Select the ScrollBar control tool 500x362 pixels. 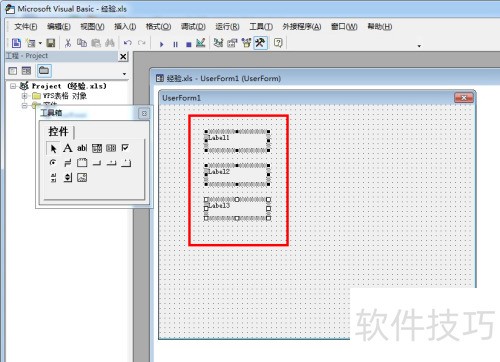pyautogui.click(x=53, y=177)
